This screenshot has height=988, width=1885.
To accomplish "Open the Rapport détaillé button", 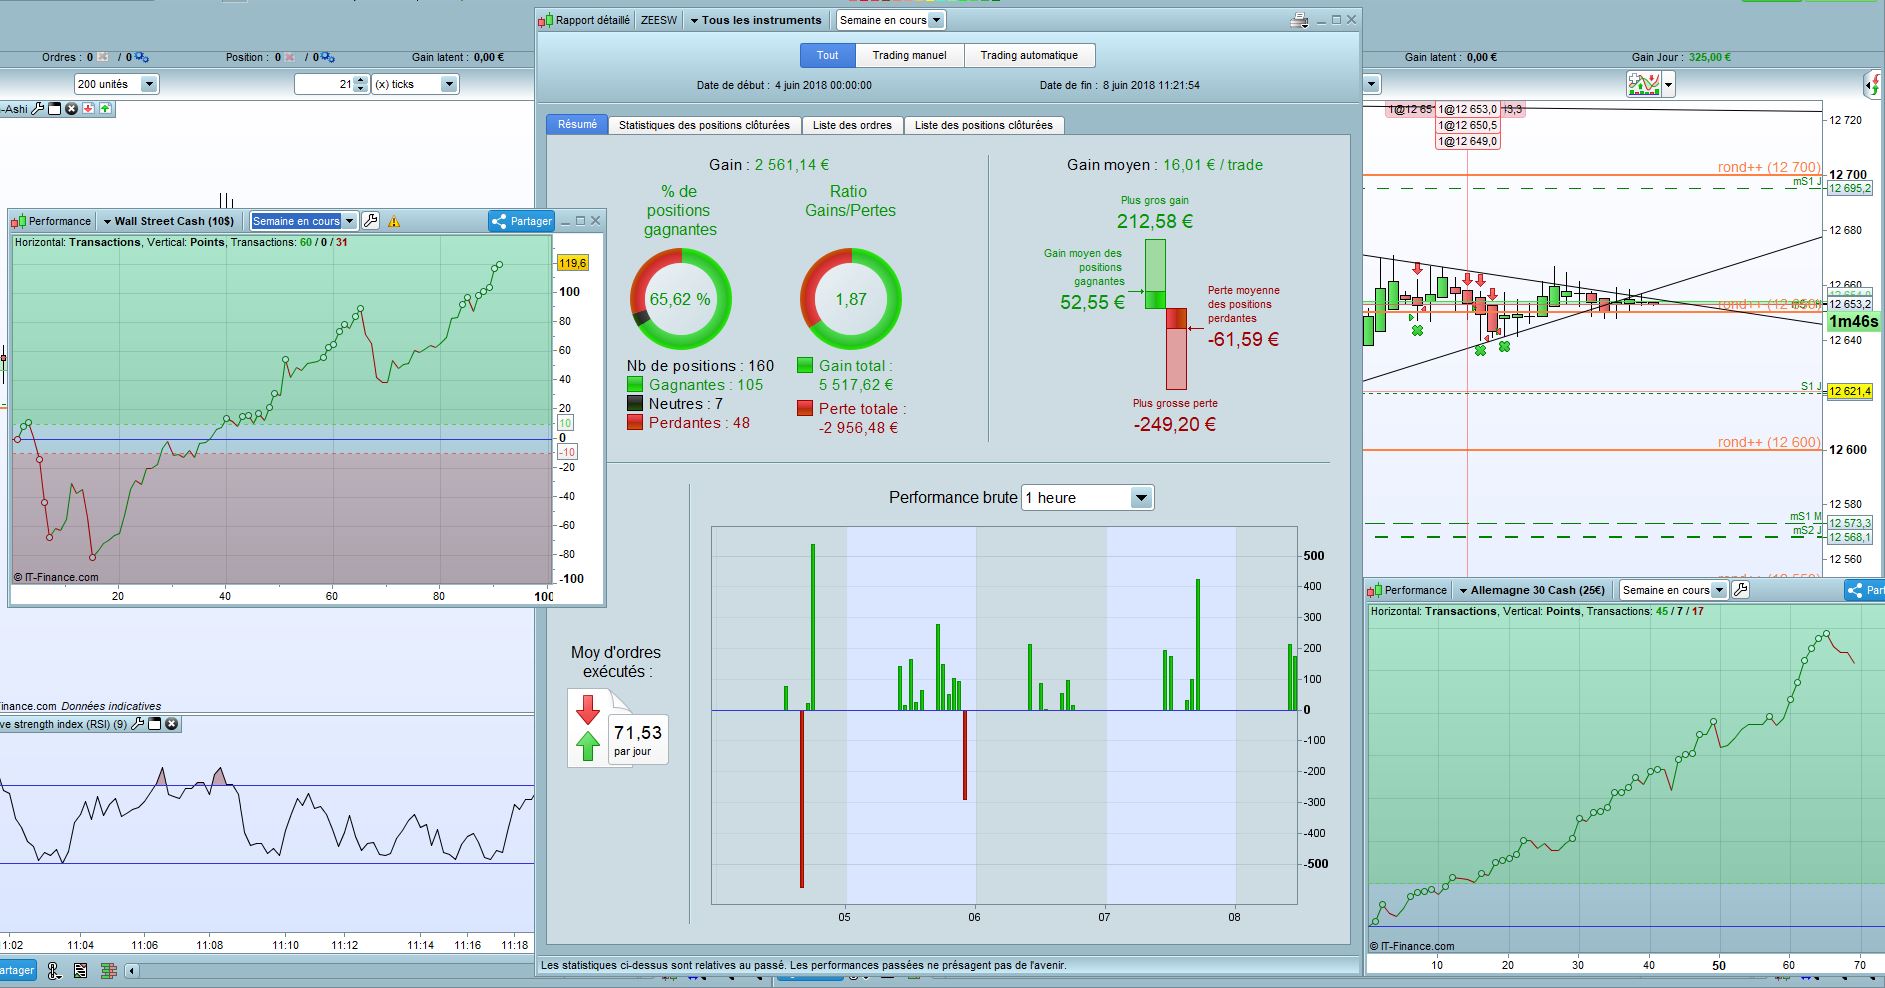I will pyautogui.click(x=585, y=20).
